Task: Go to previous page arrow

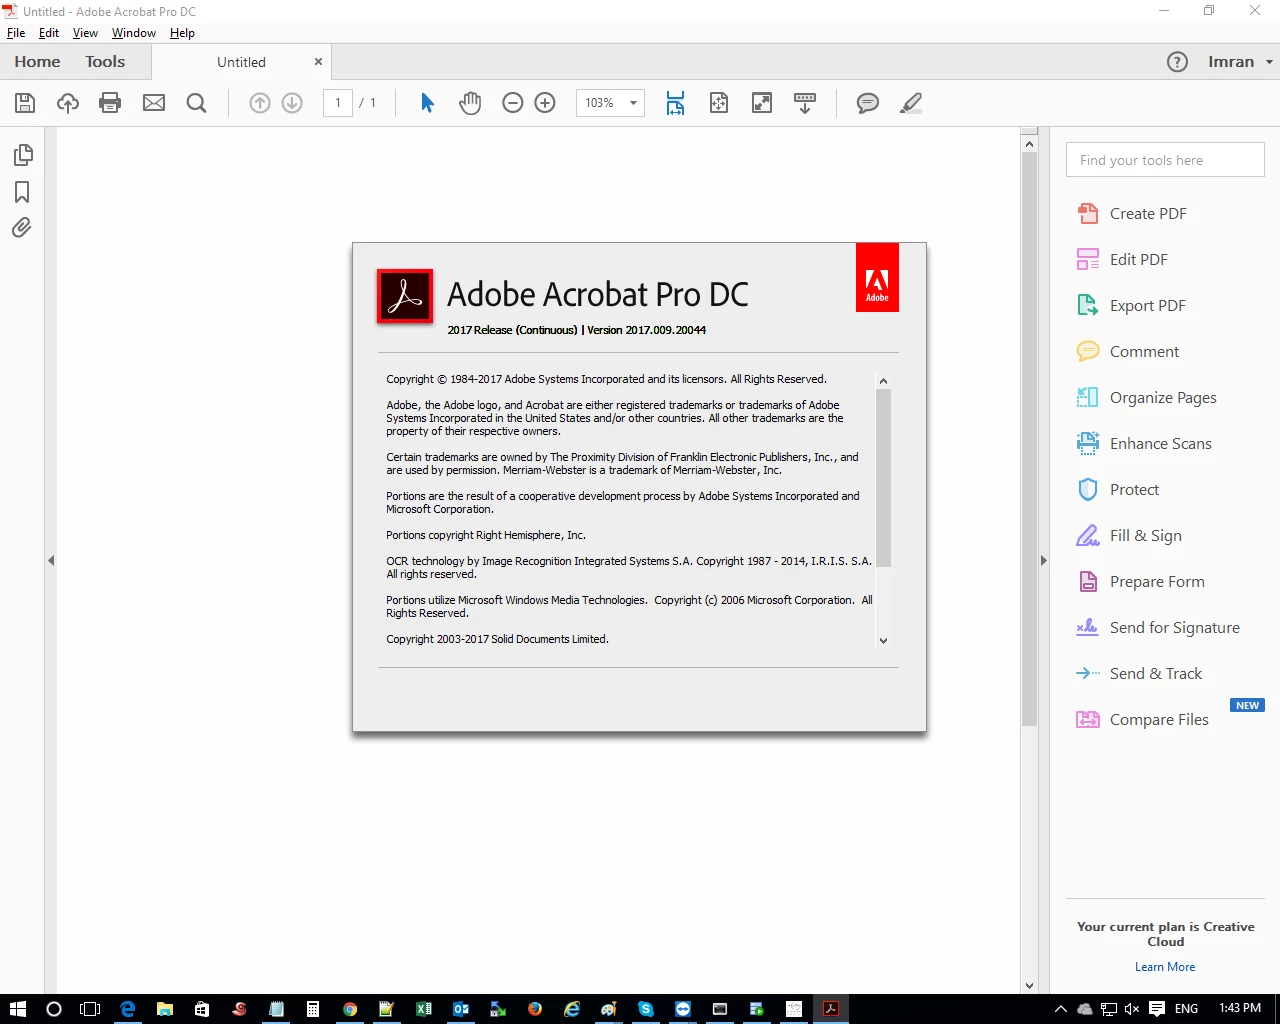Action: (x=260, y=103)
